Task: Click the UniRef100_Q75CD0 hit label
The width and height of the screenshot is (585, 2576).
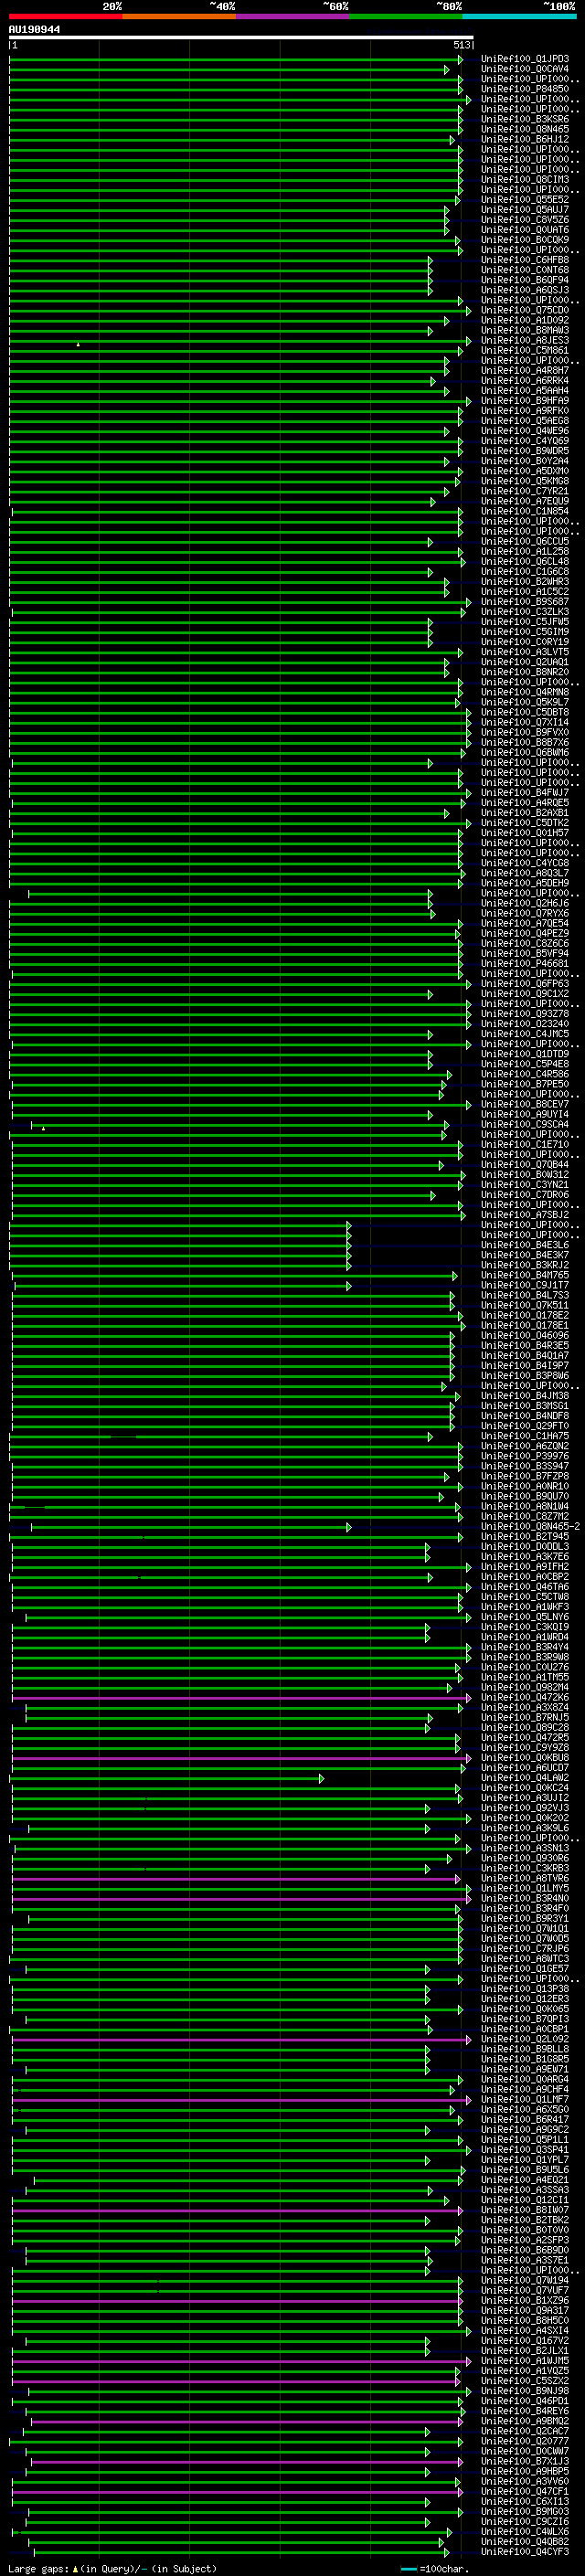Action: pos(525,310)
